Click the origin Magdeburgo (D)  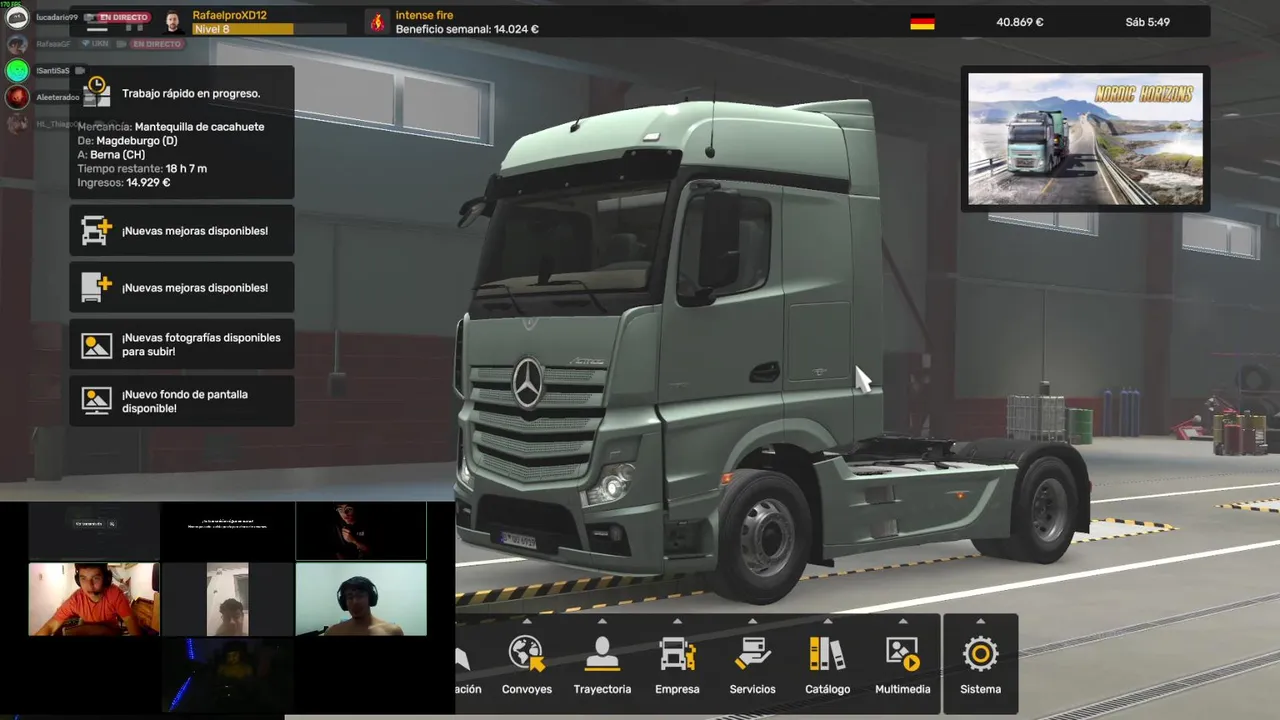[137, 141]
